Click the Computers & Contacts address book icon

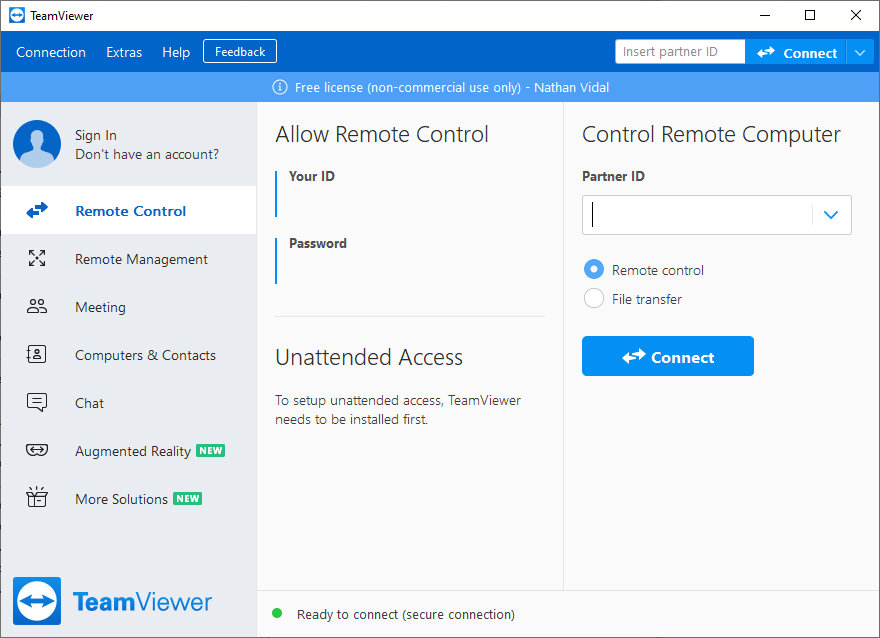click(x=37, y=355)
